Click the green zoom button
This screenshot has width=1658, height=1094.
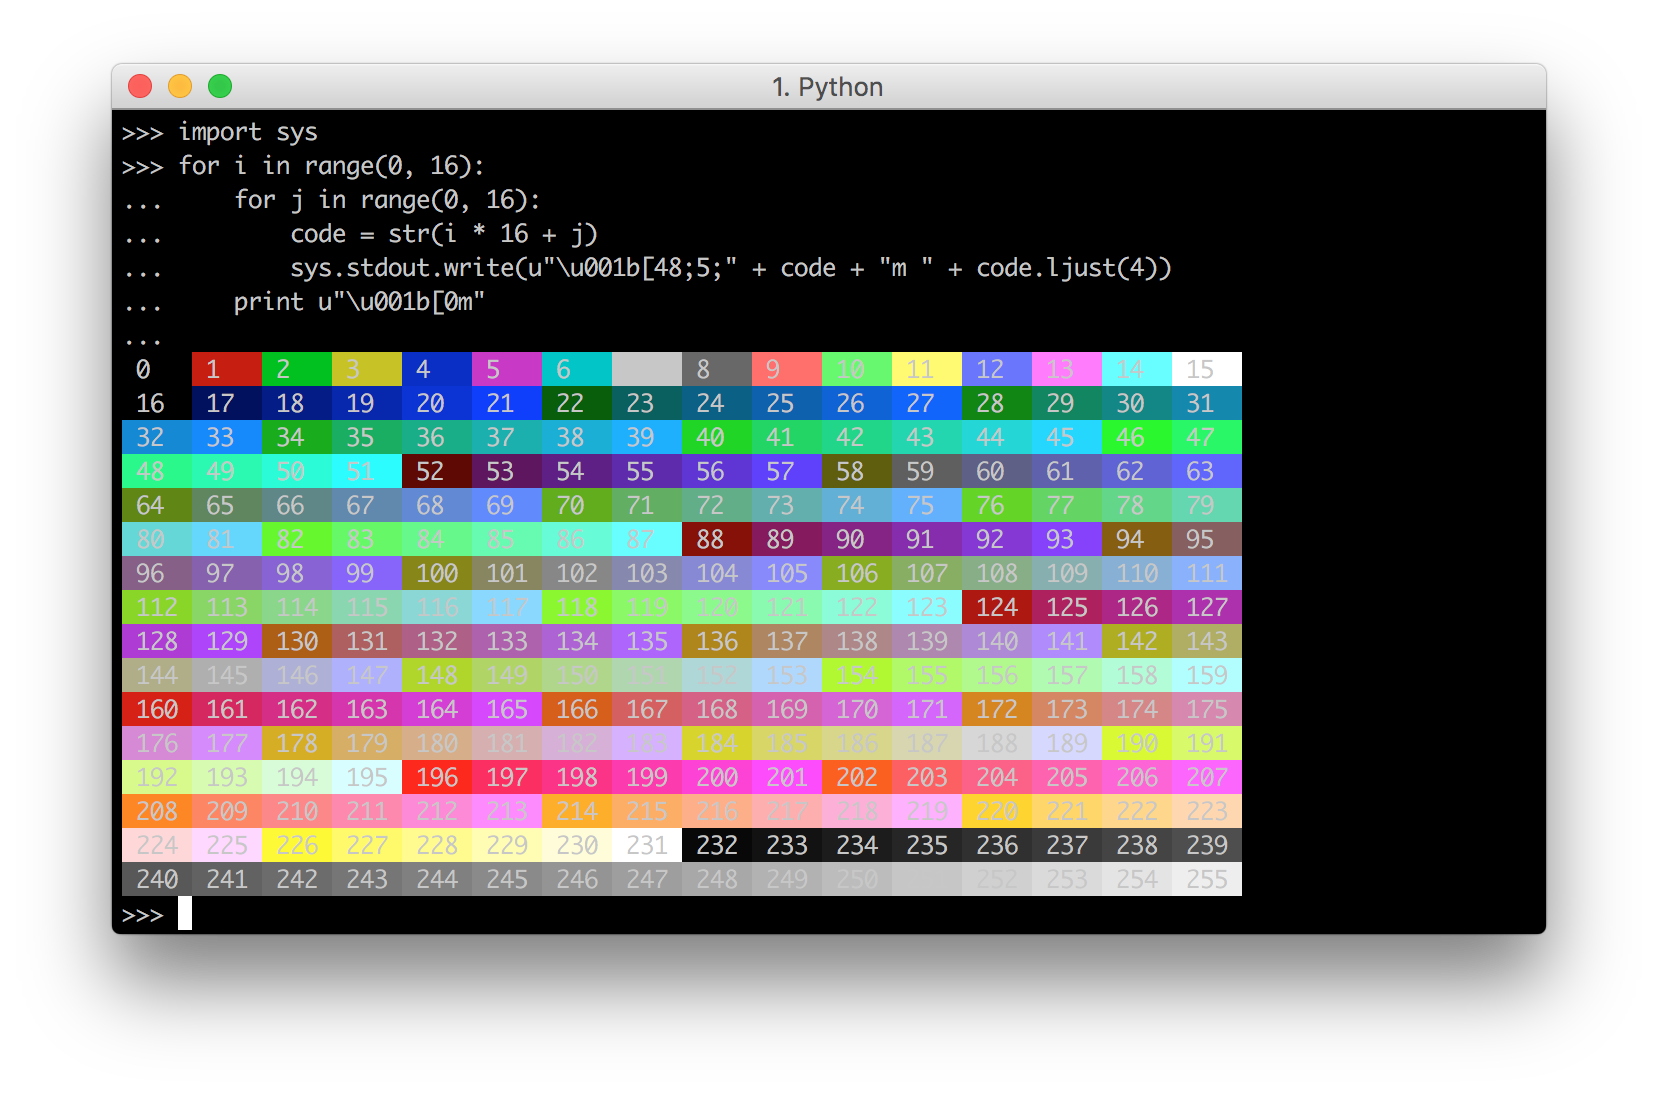220,87
